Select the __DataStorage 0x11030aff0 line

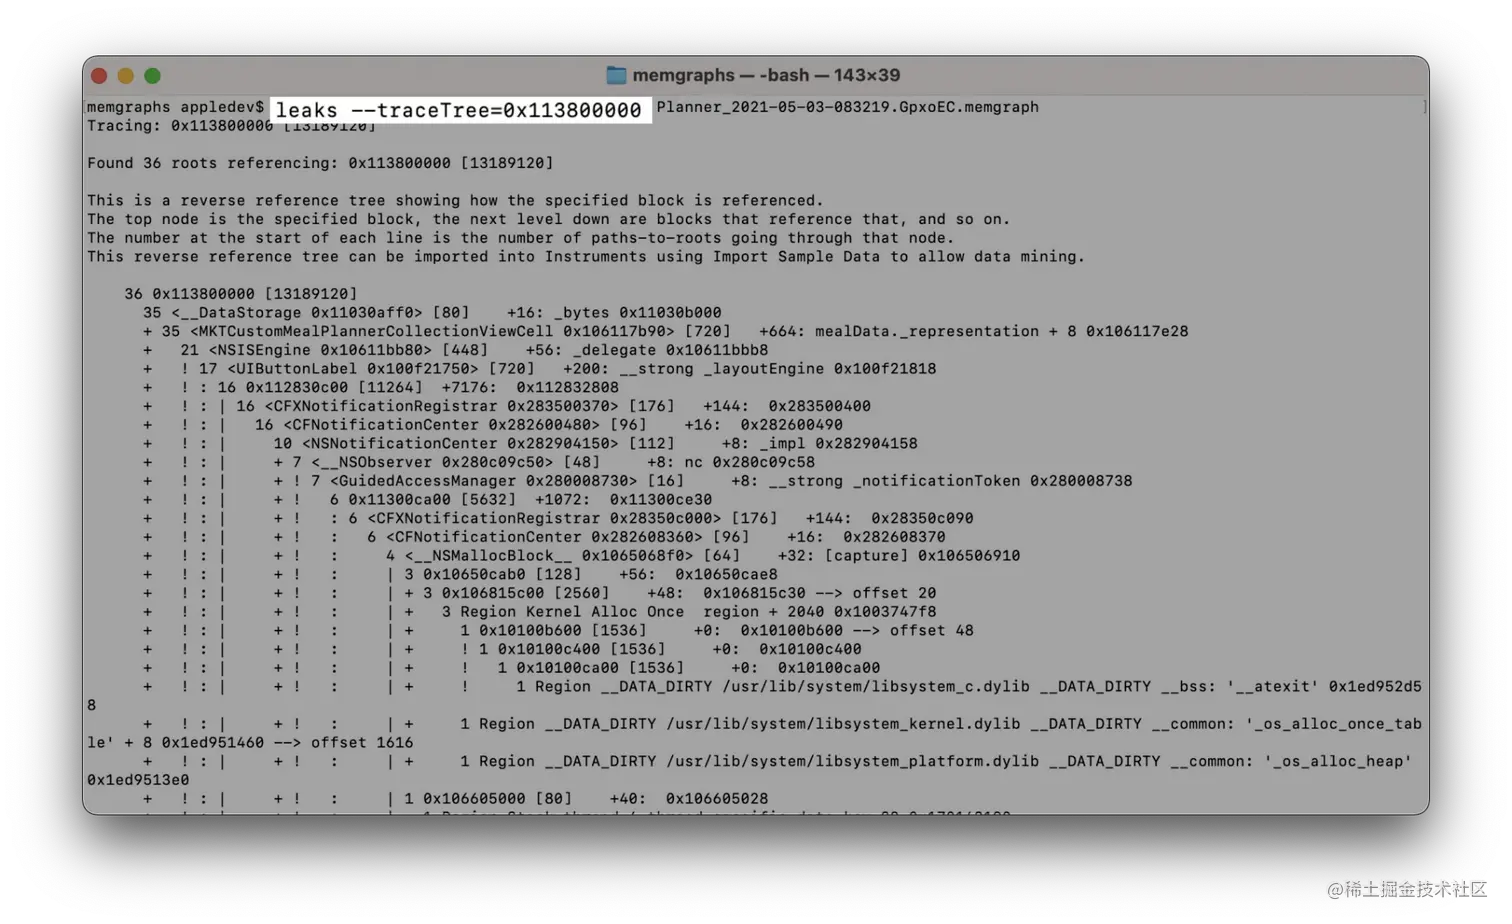coord(432,313)
